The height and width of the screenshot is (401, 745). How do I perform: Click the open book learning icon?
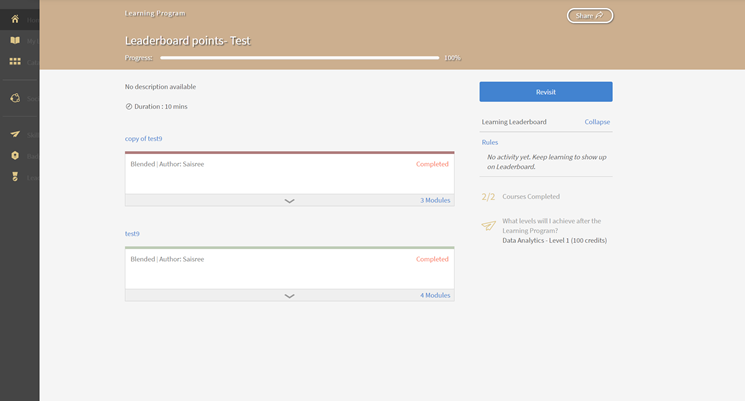click(15, 40)
